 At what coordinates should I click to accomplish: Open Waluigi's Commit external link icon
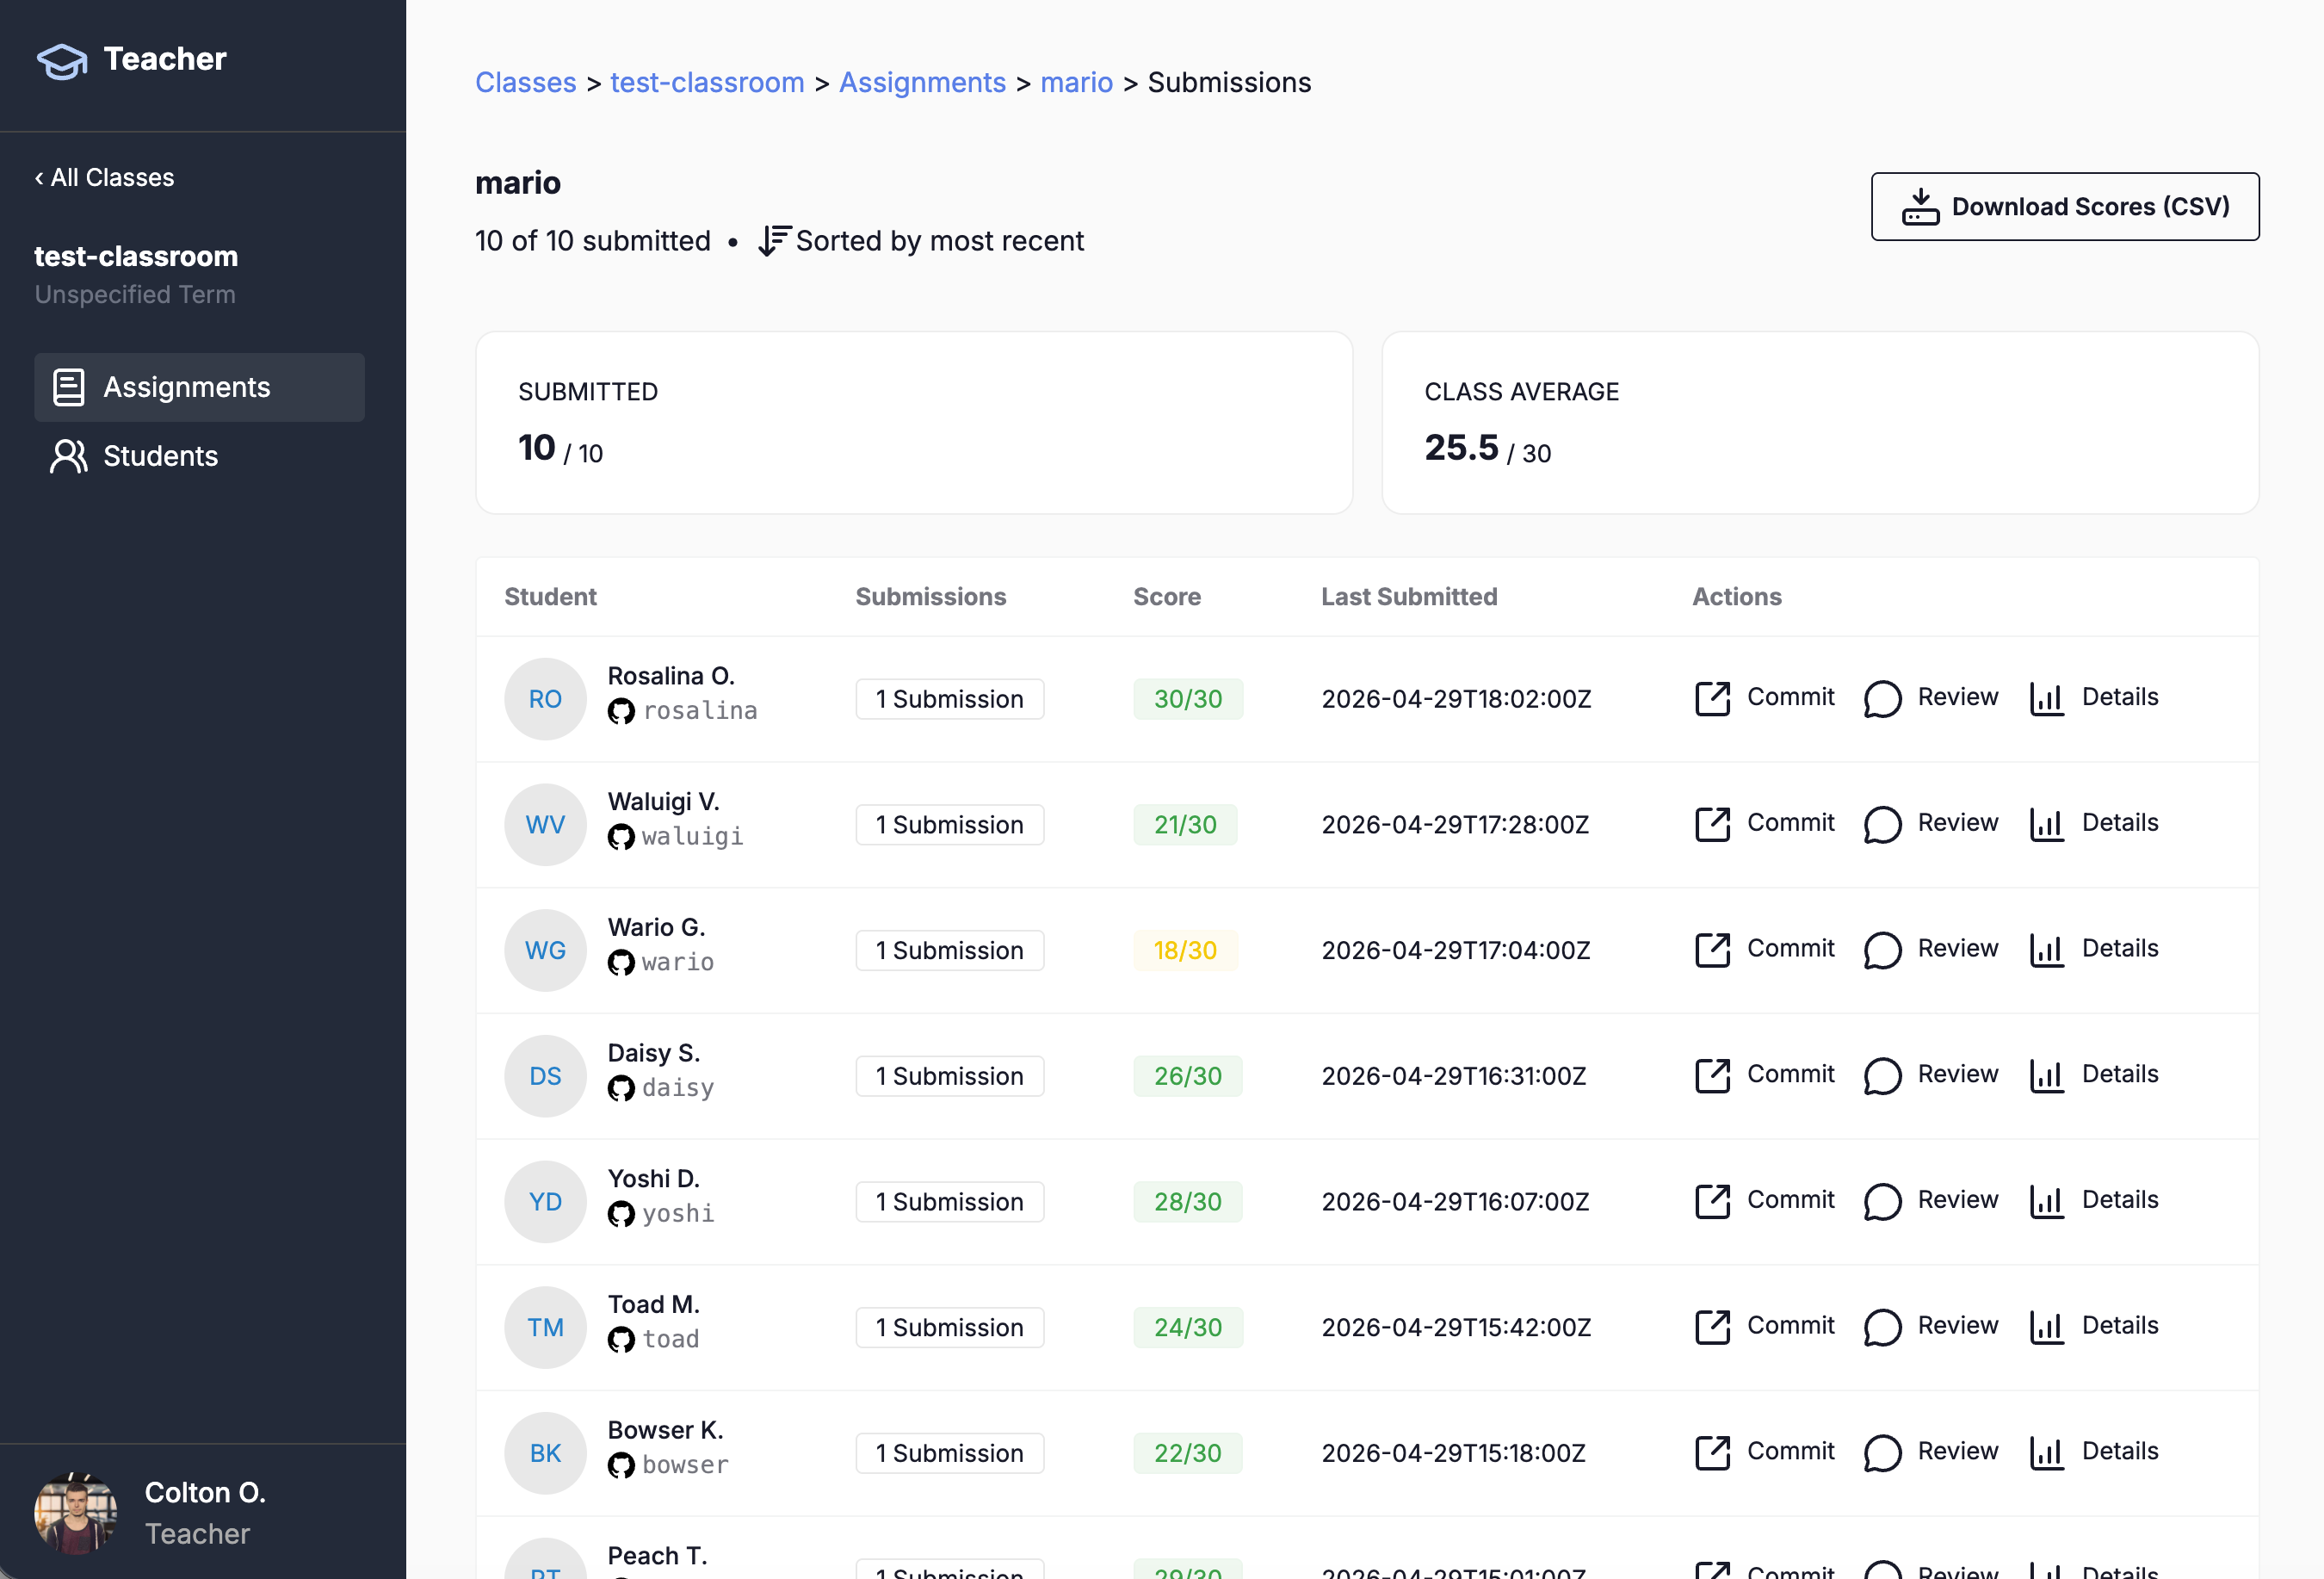pyautogui.click(x=1712, y=824)
